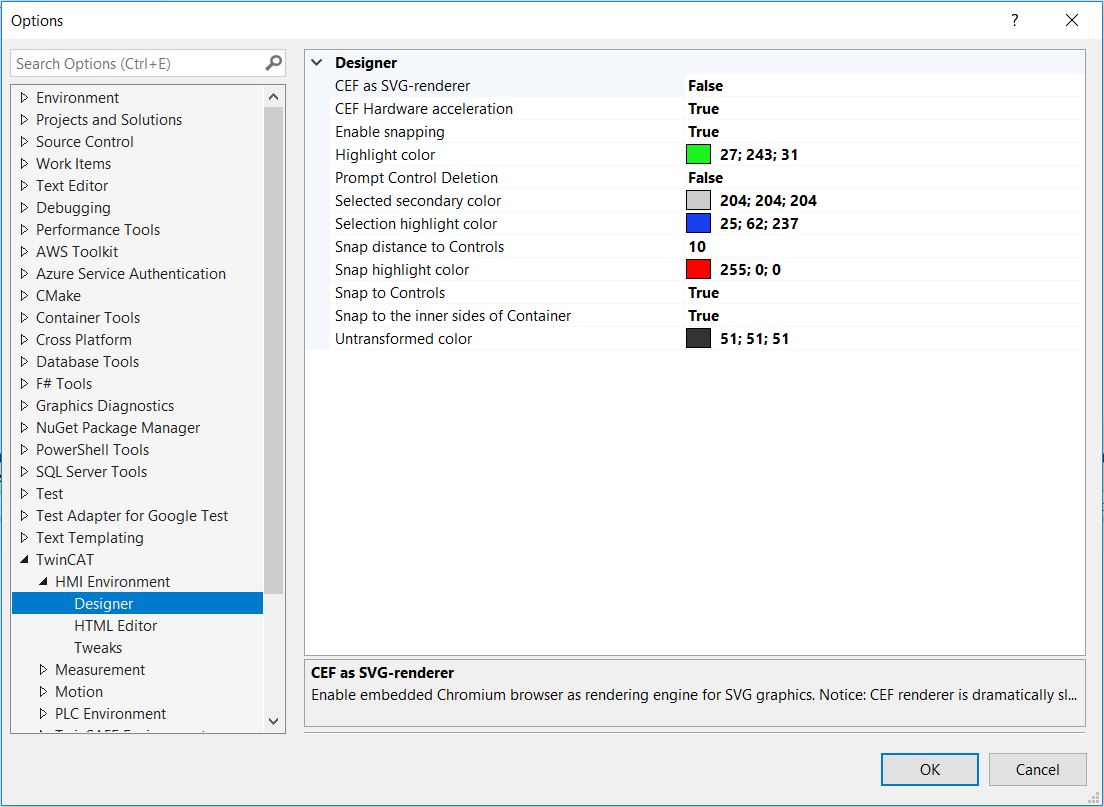Expand the Text Editor node
The image size is (1104, 807).
[24, 185]
